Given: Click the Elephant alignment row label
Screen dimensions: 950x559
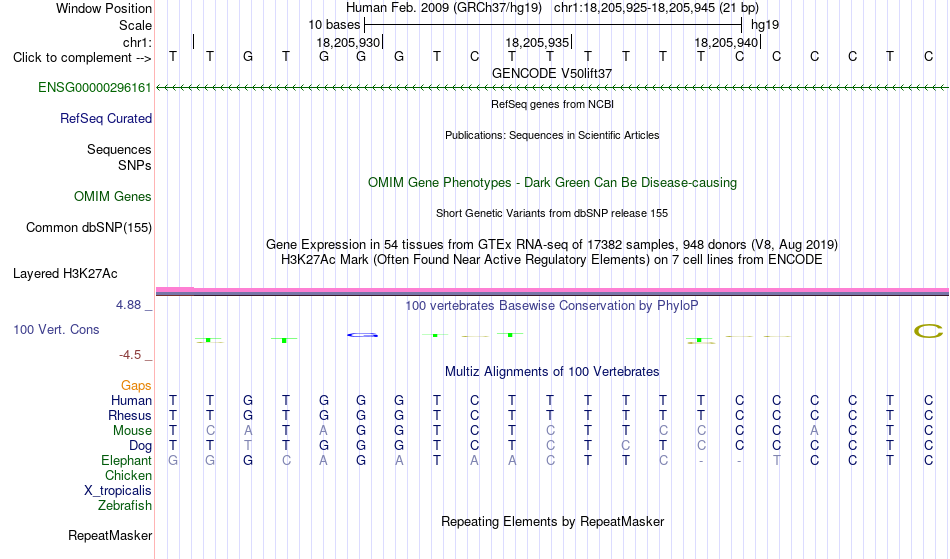Looking at the screenshot, I should 127,461.
